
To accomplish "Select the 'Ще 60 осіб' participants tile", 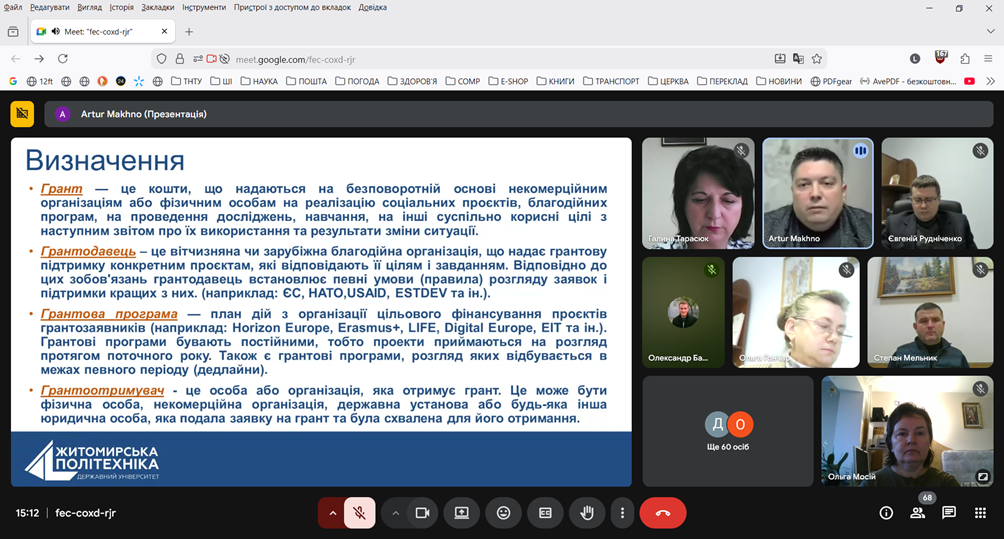I will tap(727, 430).
